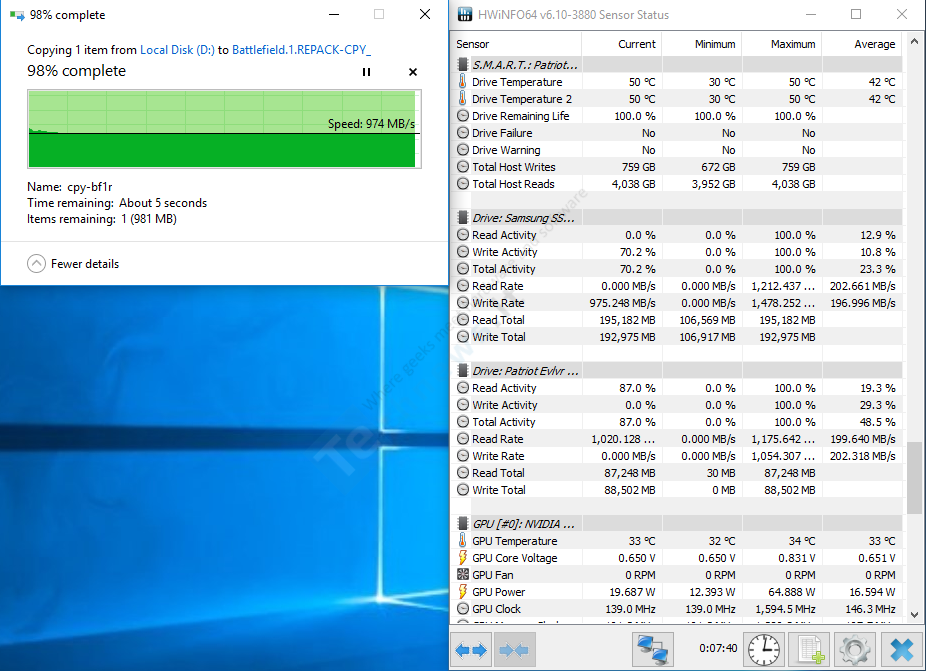Open sensor settings with the gear icon
Image resolution: width=926 pixels, height=671 pixels.
coord(855,650)
